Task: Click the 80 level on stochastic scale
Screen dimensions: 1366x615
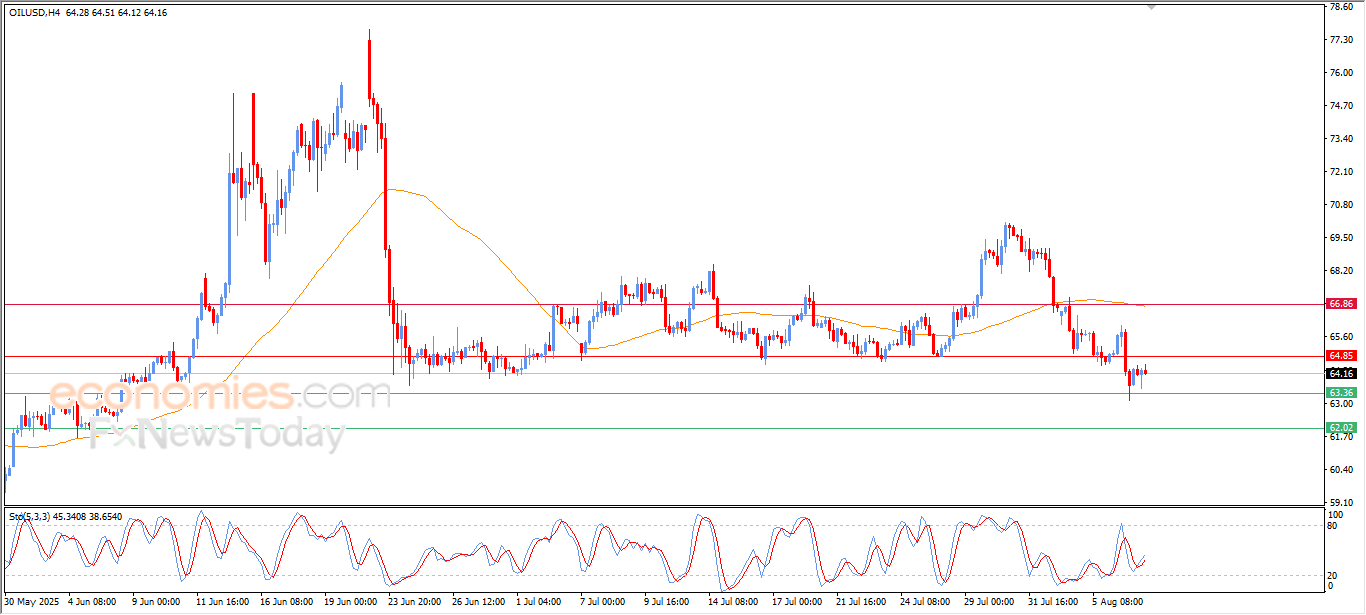Action: pyautogui.click(x=1334, y=525)
